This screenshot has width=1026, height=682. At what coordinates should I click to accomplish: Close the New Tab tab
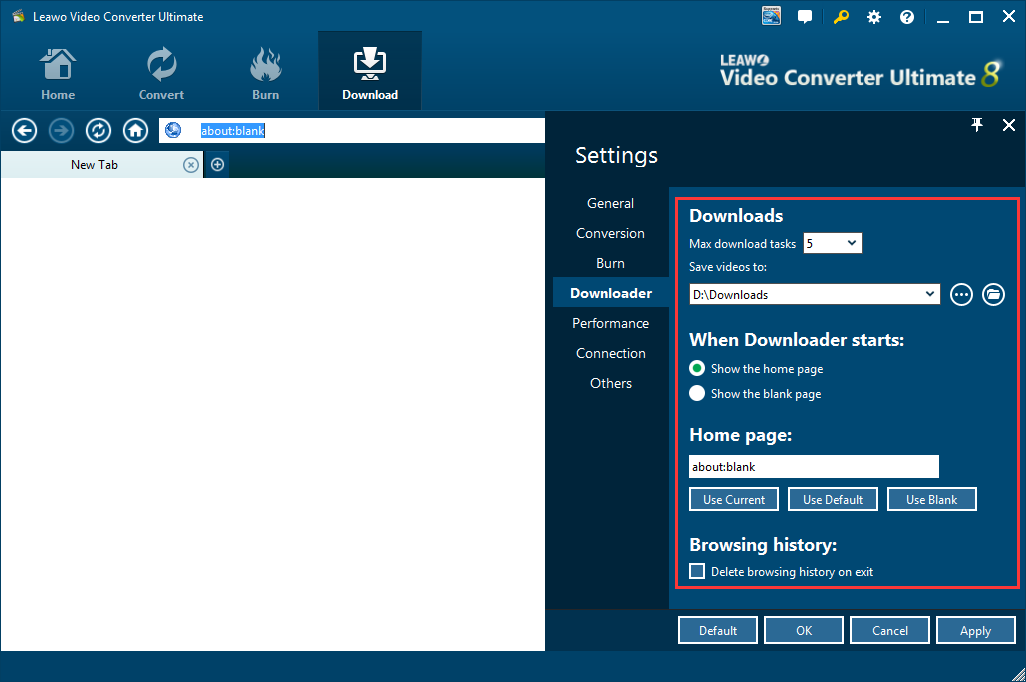tap(190, 165)
